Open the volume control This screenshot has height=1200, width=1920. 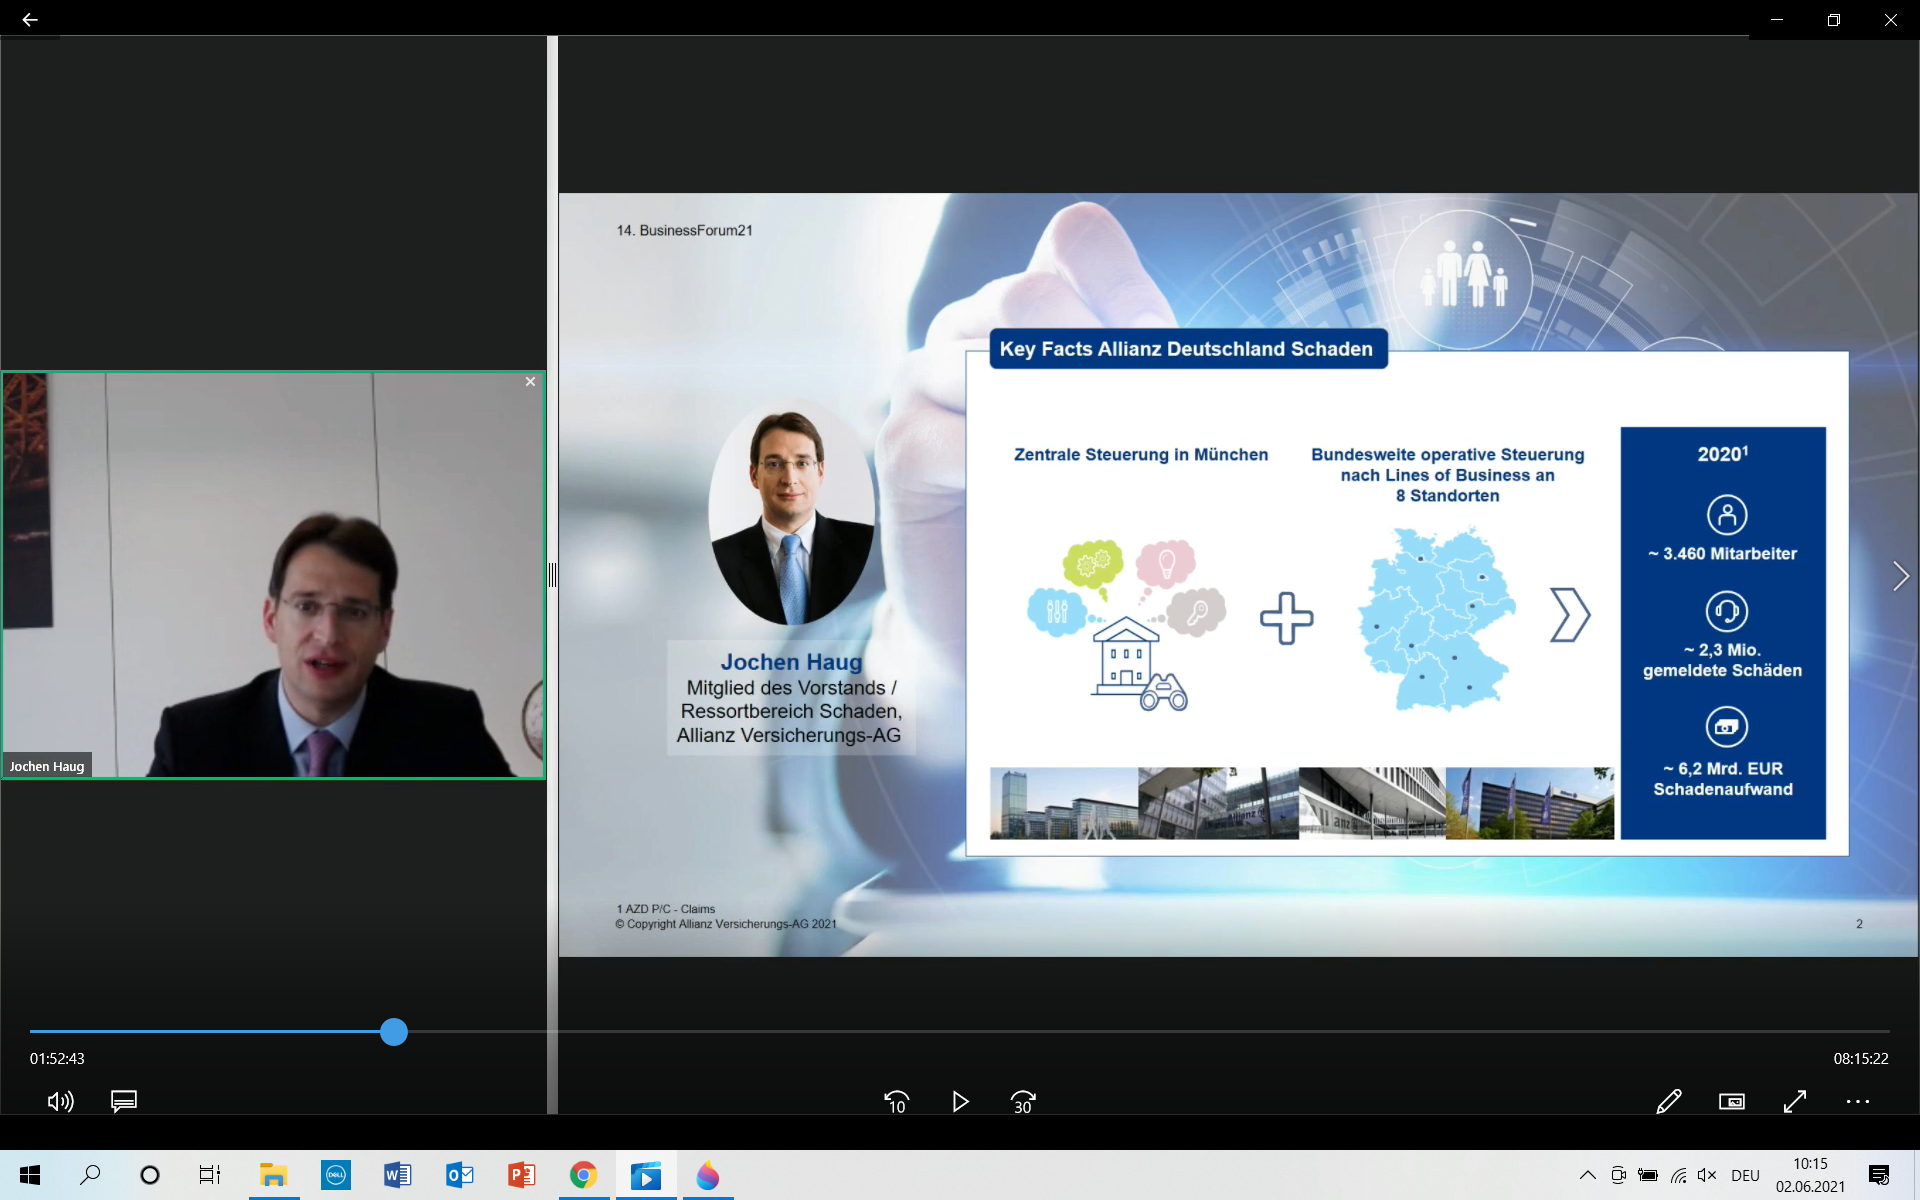pos(60,1101)
